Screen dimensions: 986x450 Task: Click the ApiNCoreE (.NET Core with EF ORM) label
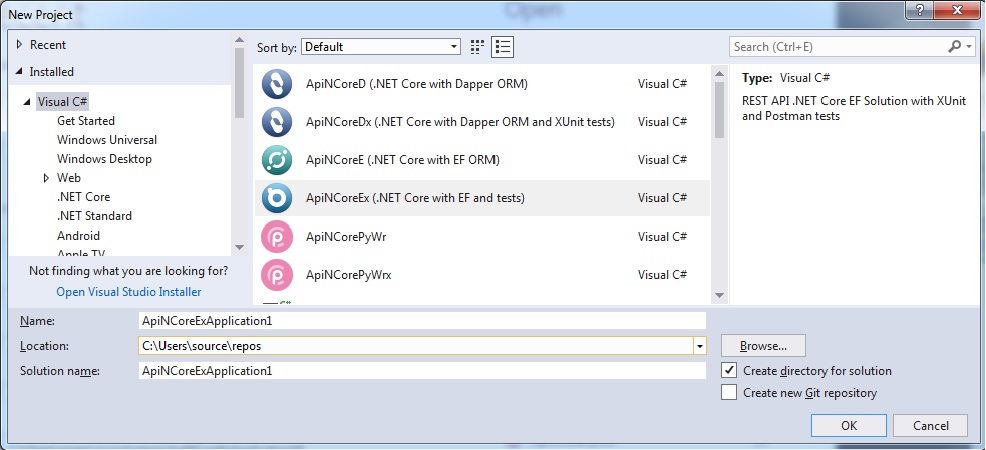click(x=402, y=160)
